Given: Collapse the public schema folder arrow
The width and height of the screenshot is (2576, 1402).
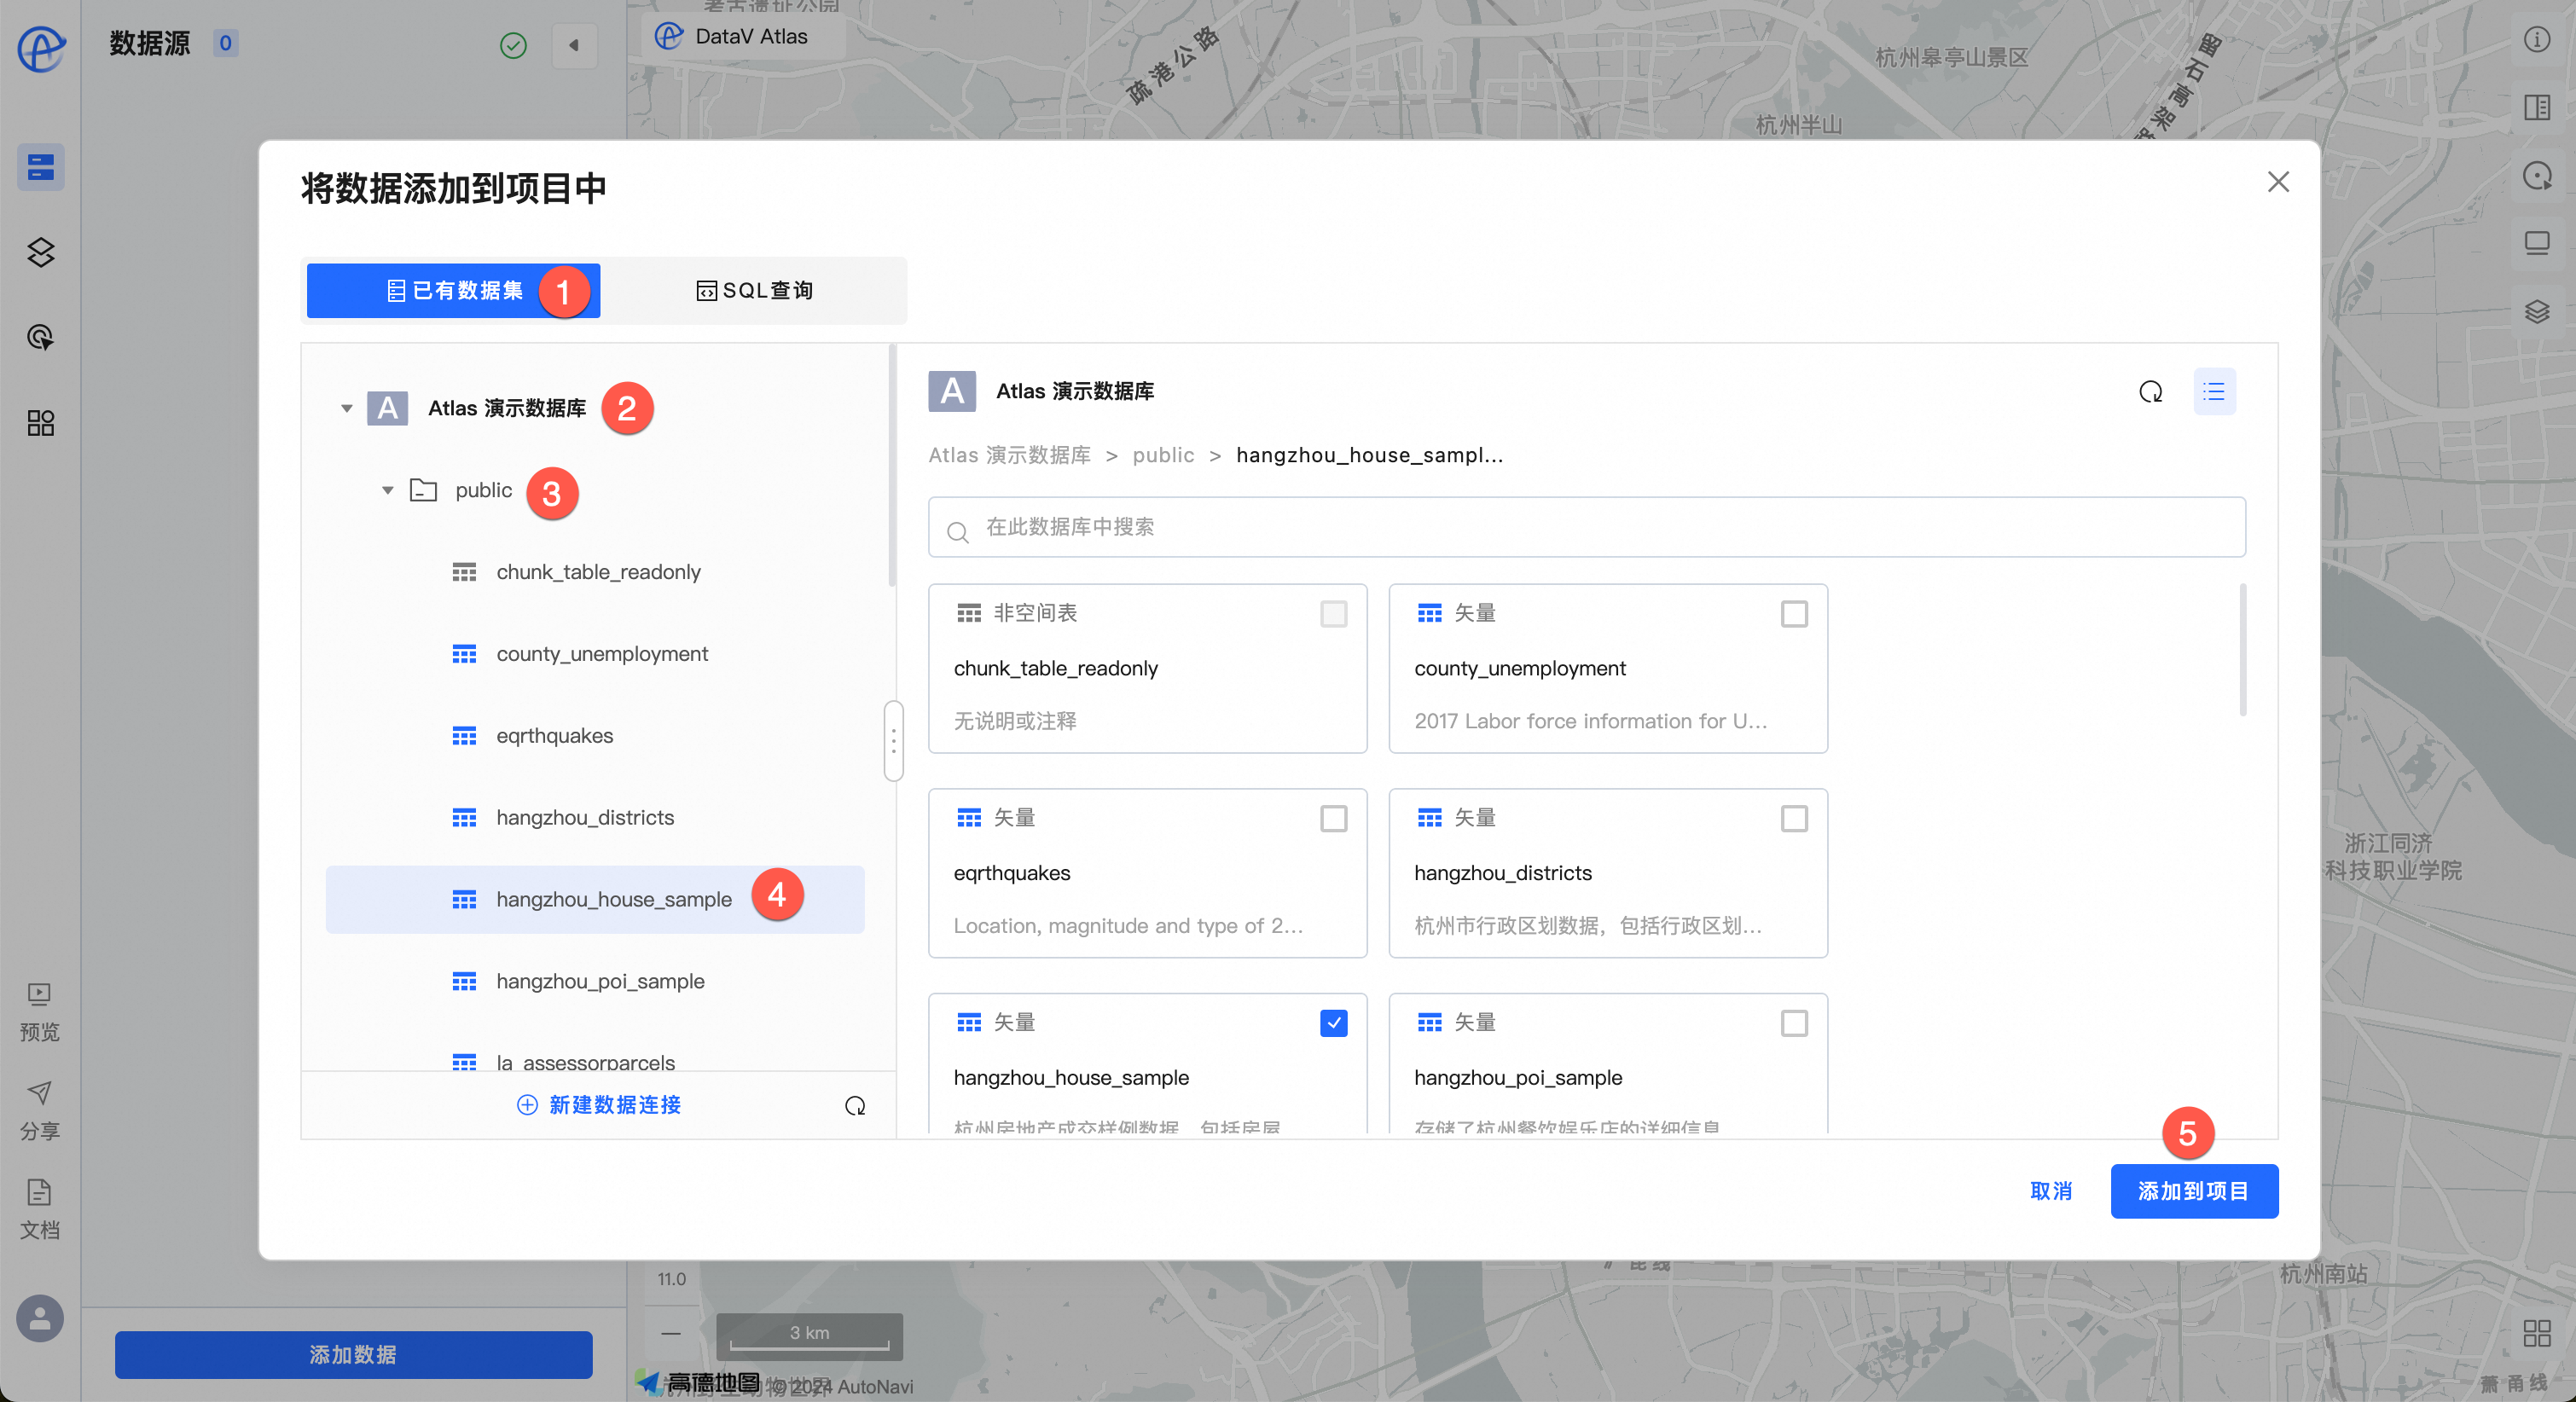Looking at the screenshot, I should 388,490.
